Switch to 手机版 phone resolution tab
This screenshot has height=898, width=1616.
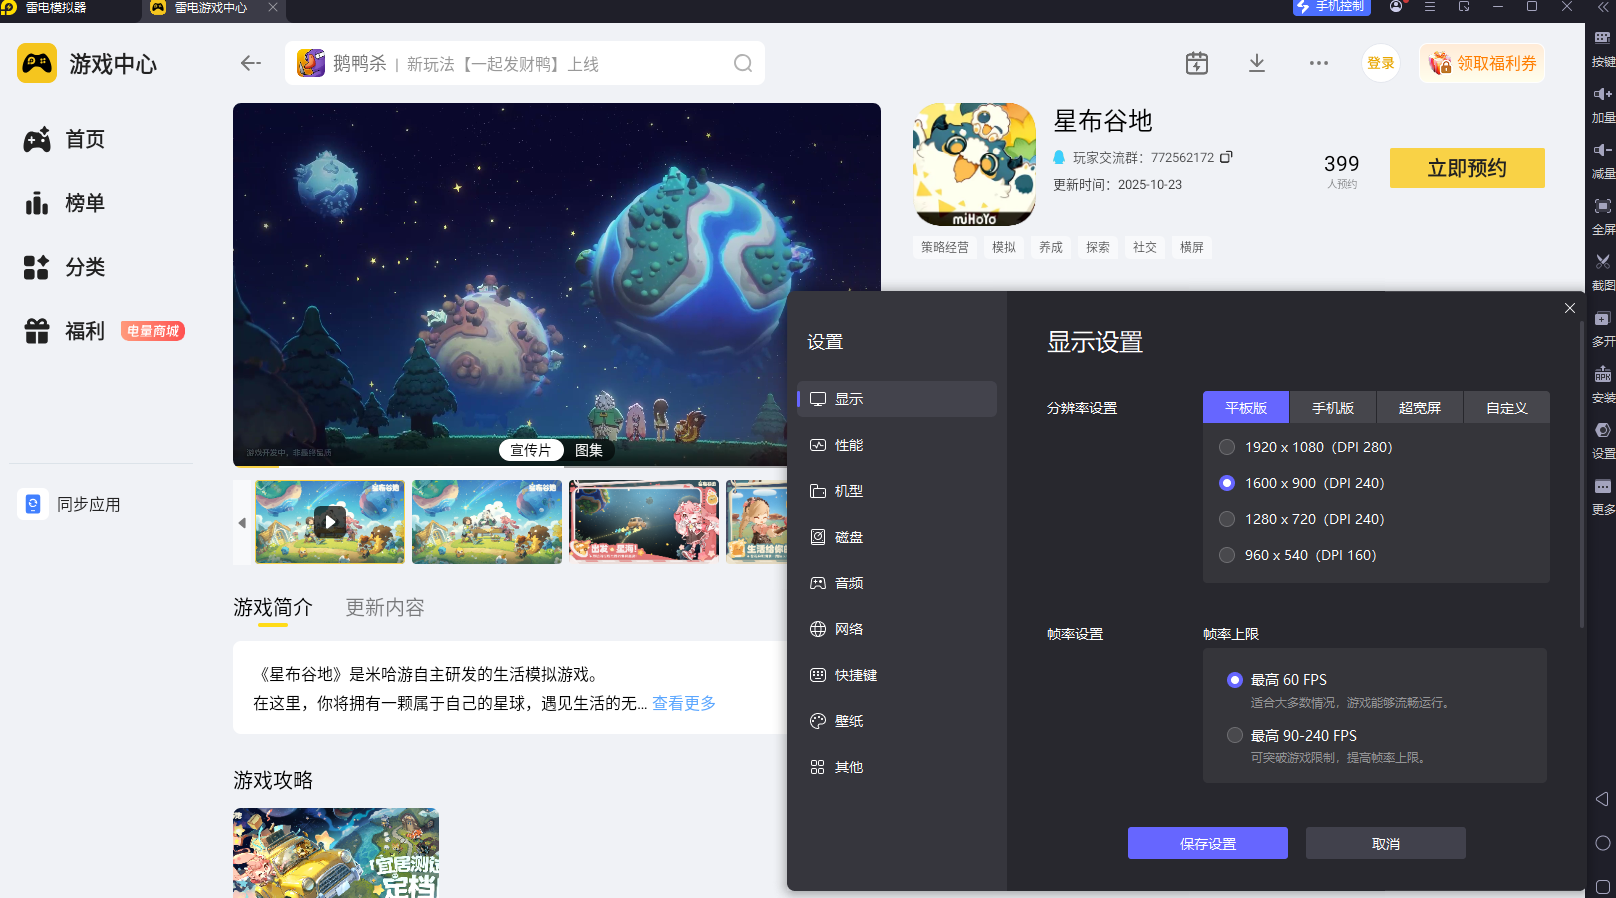click(1333, 408)
